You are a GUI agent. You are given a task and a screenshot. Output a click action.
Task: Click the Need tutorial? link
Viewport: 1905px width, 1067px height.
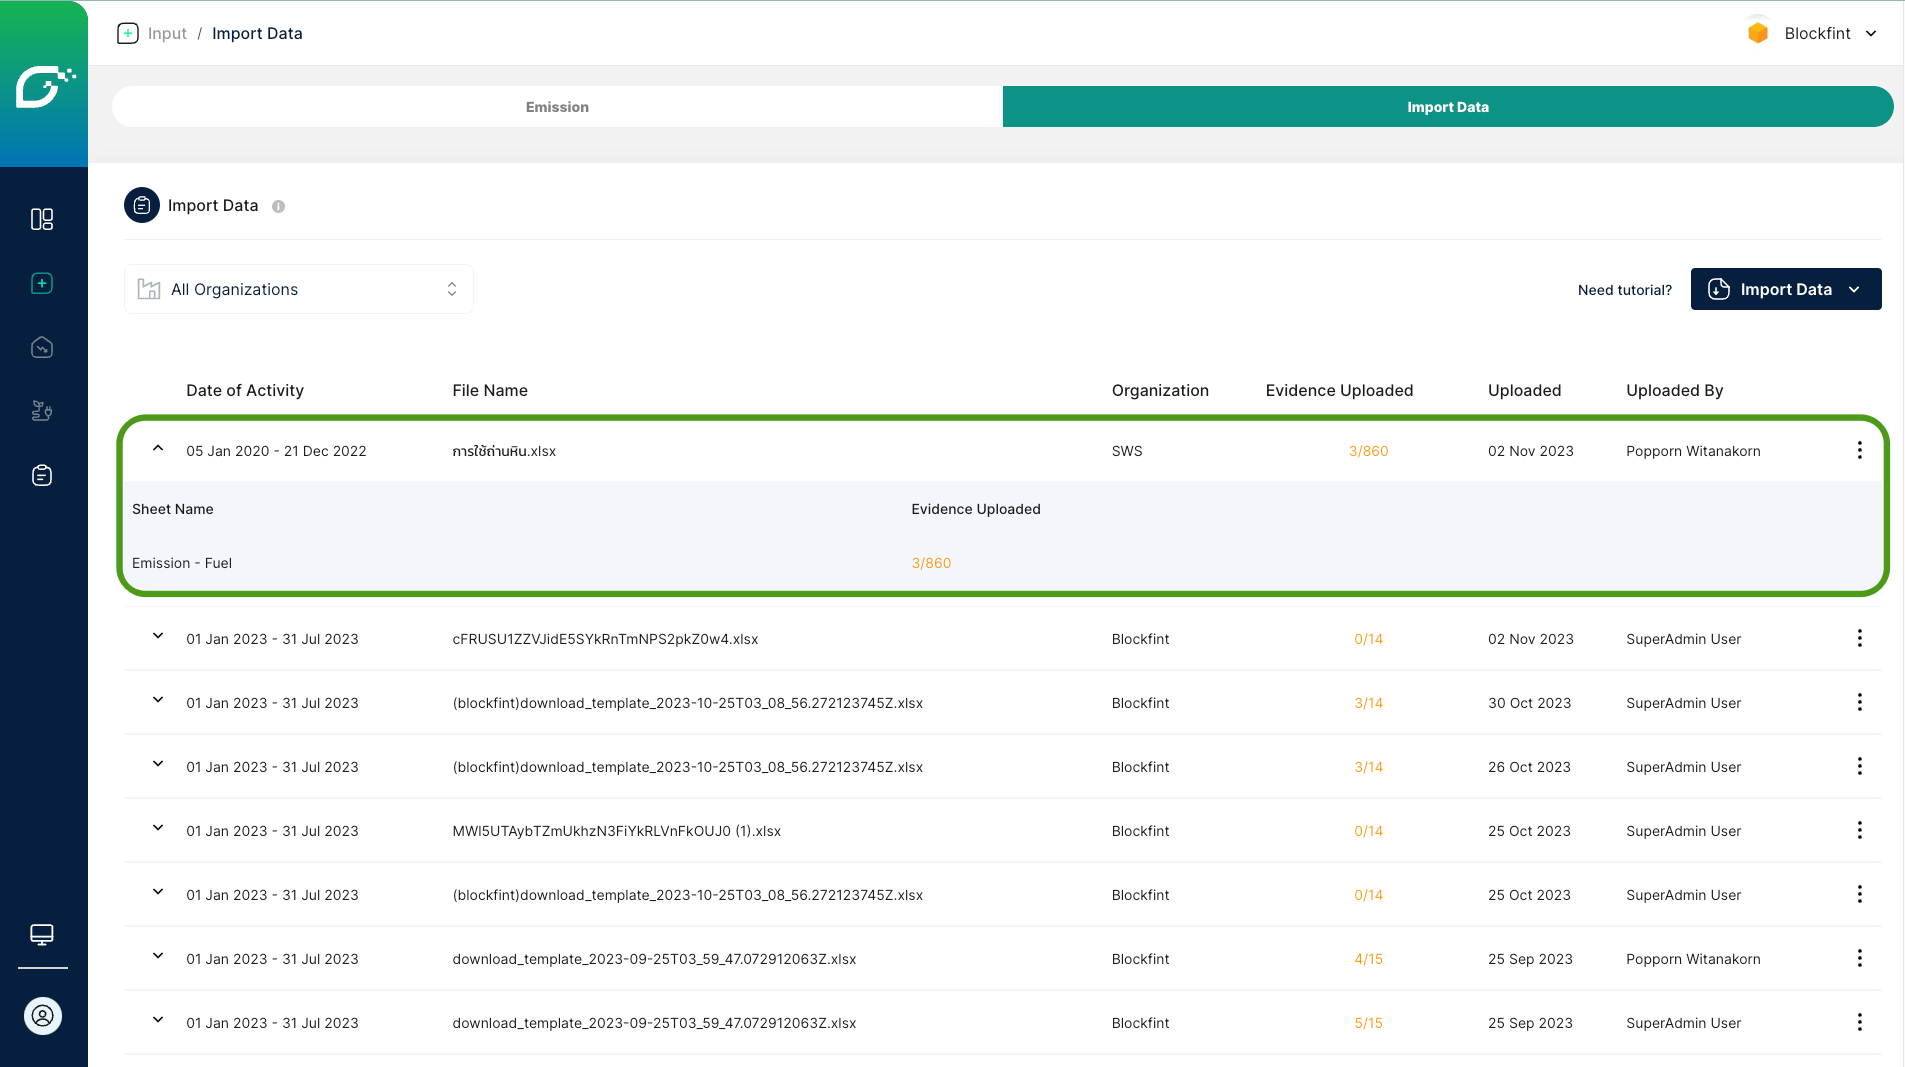pyautogui.click(x=1624, y=290)
